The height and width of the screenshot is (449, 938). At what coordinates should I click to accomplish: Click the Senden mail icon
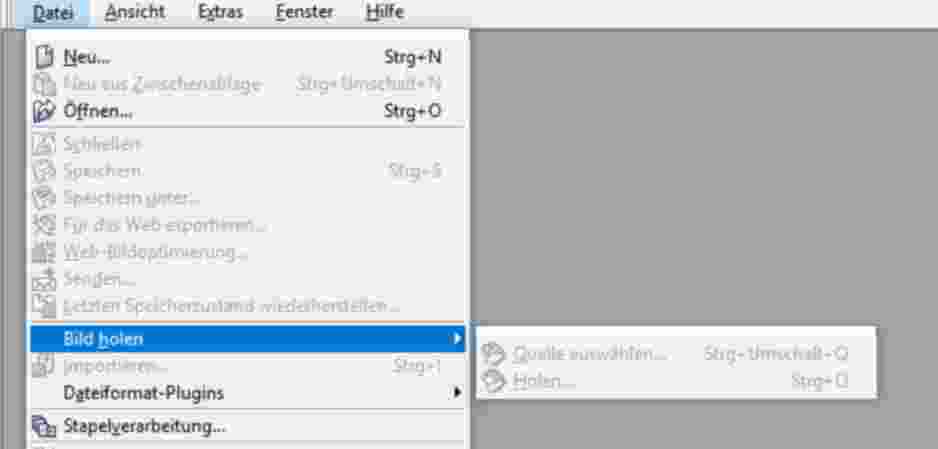[x=44, y=279]
